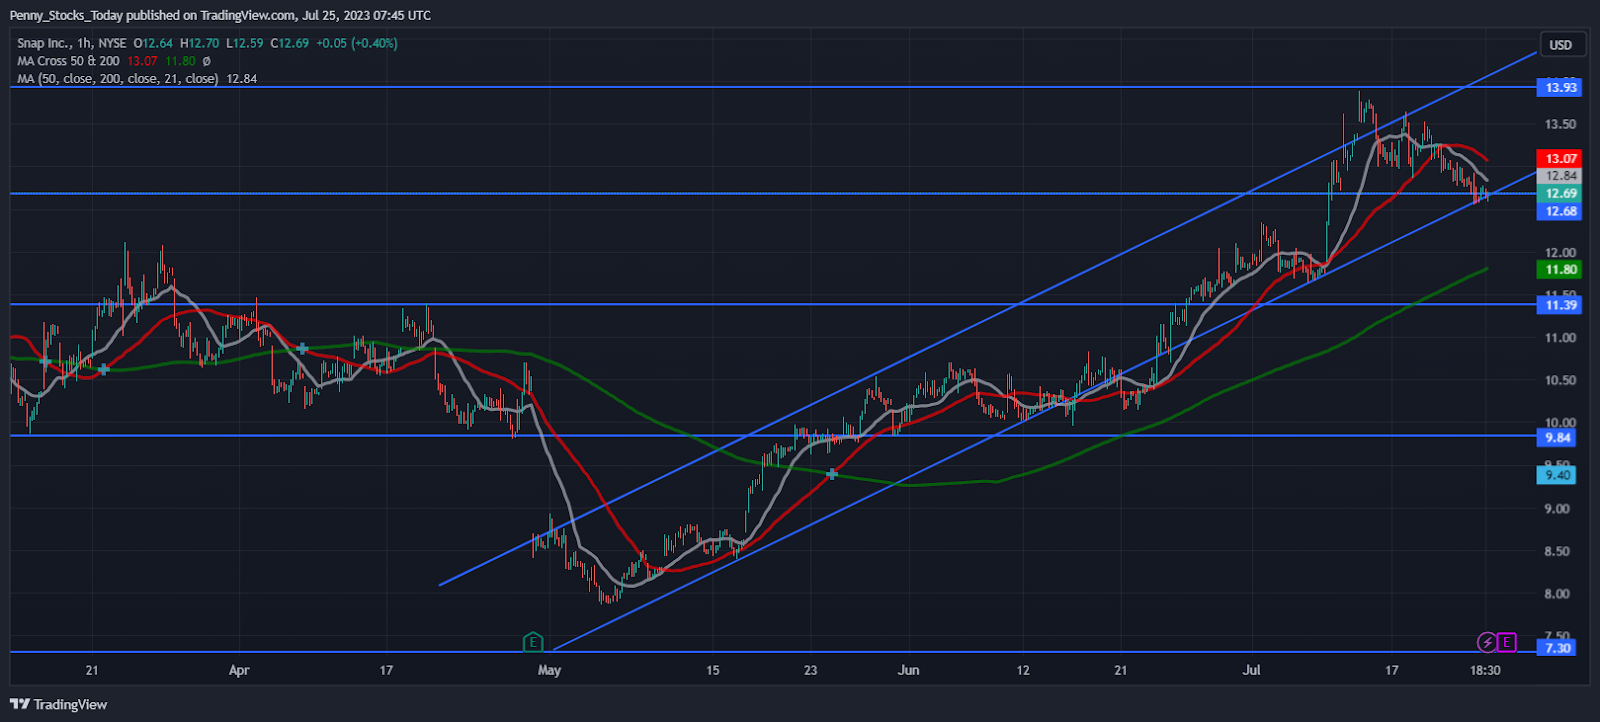Open the TradingView.com link in the header
Screen dimensions: 1600x722
click(246, 15)
